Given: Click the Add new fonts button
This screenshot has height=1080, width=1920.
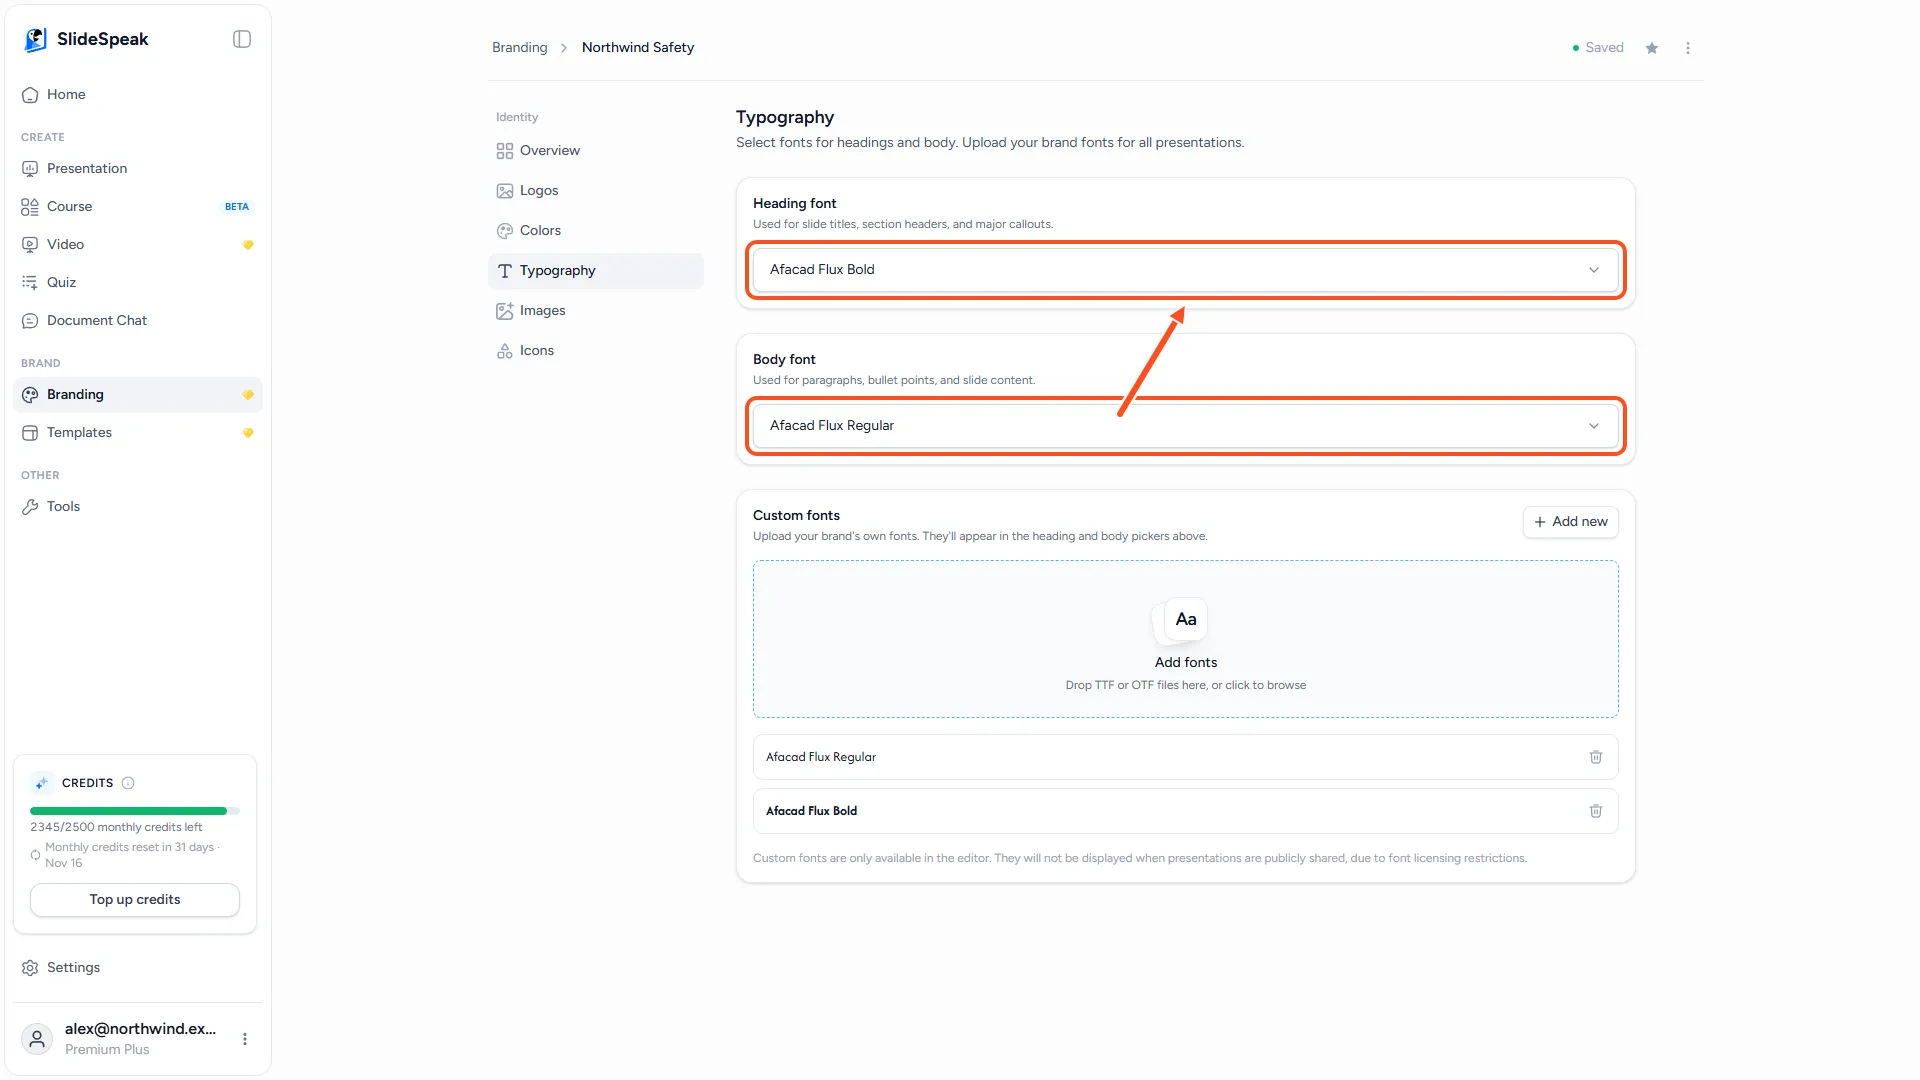Looking at the screenshot, I should click(1570, 522).
